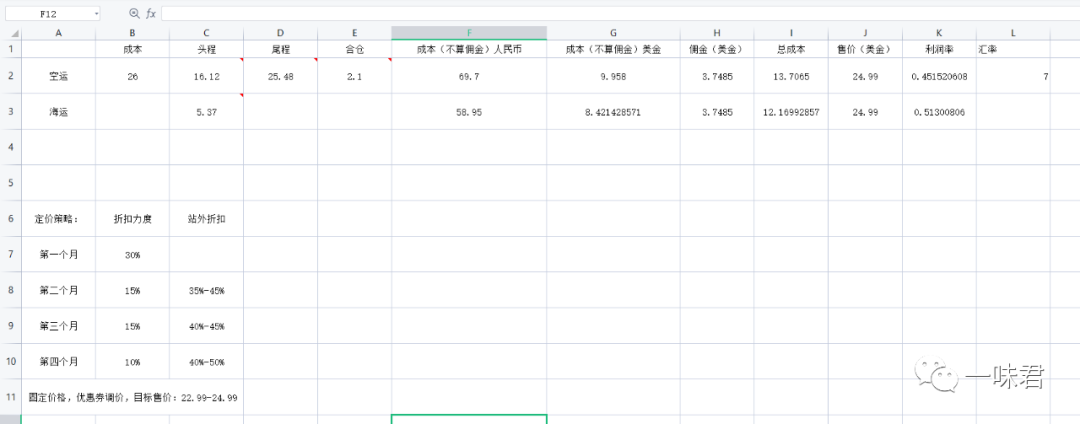Select column header L
1080x424 pixels.
coord(1013,33)
